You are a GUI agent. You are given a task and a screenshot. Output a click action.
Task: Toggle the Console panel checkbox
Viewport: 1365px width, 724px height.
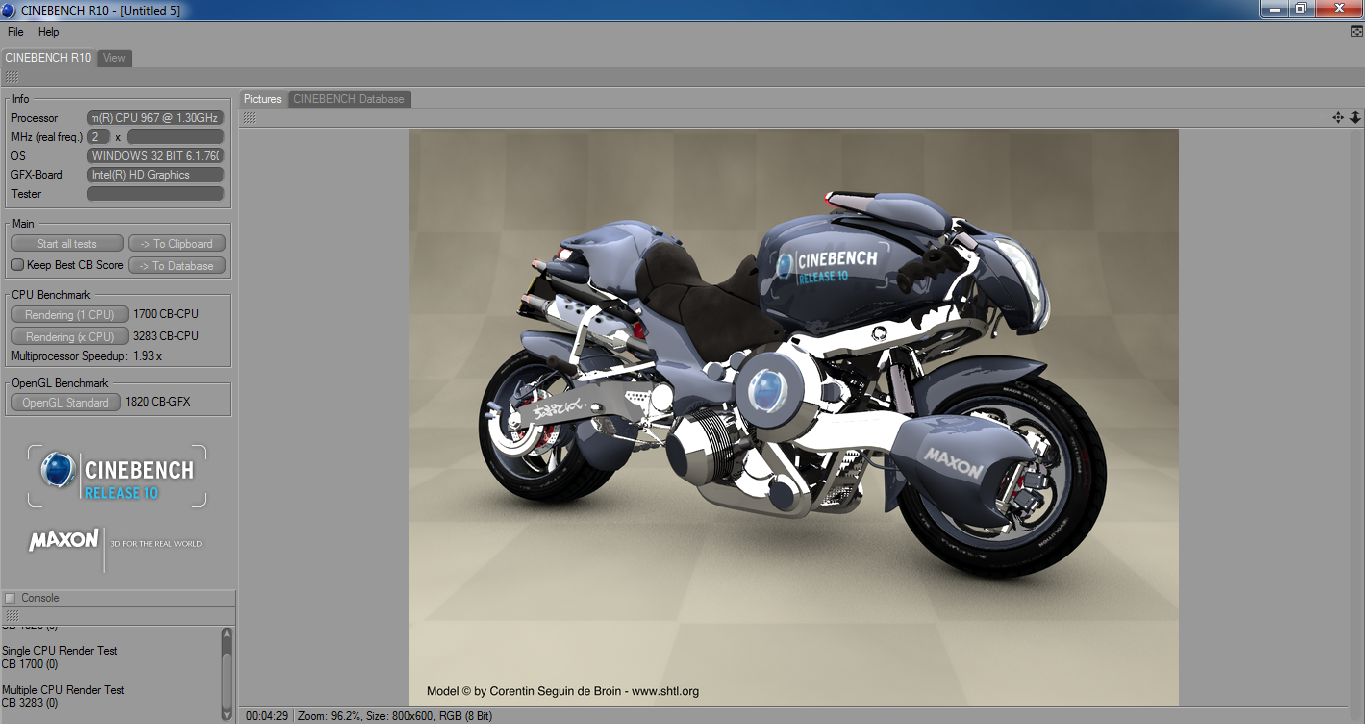(10, 598)
